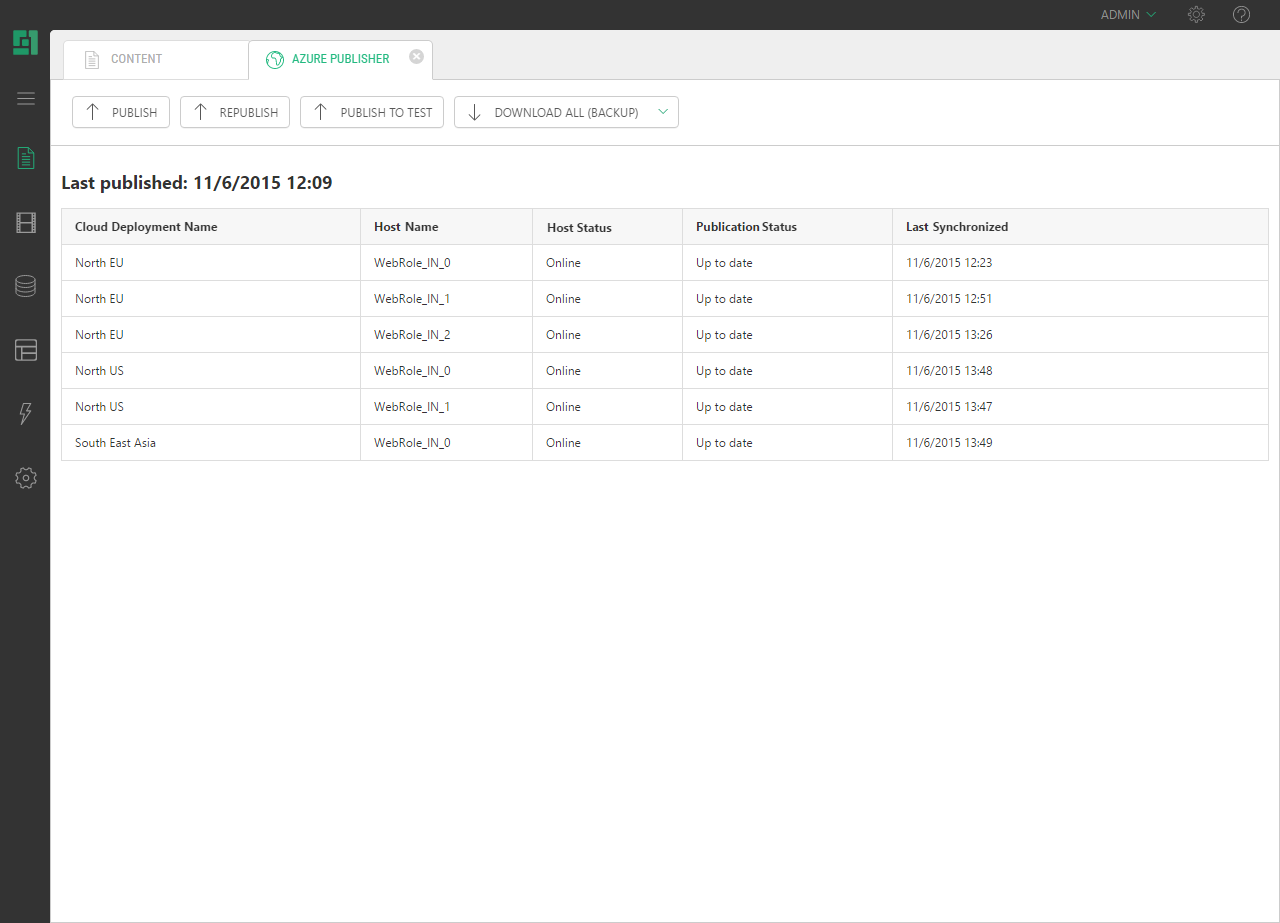Open the sidebar Settings gear icon
The height and width of the screenshot is (923, 1280).
pyautogui.click(x=26, y=478)
